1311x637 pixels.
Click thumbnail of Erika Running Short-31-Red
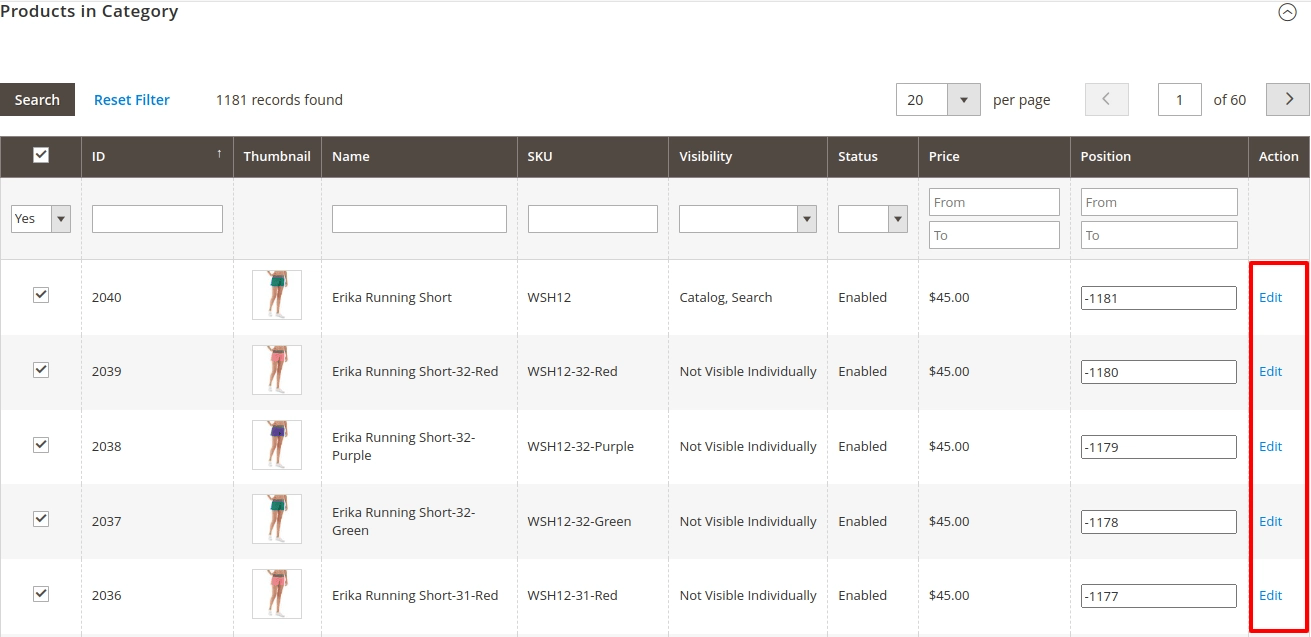[x=277, y=594]
